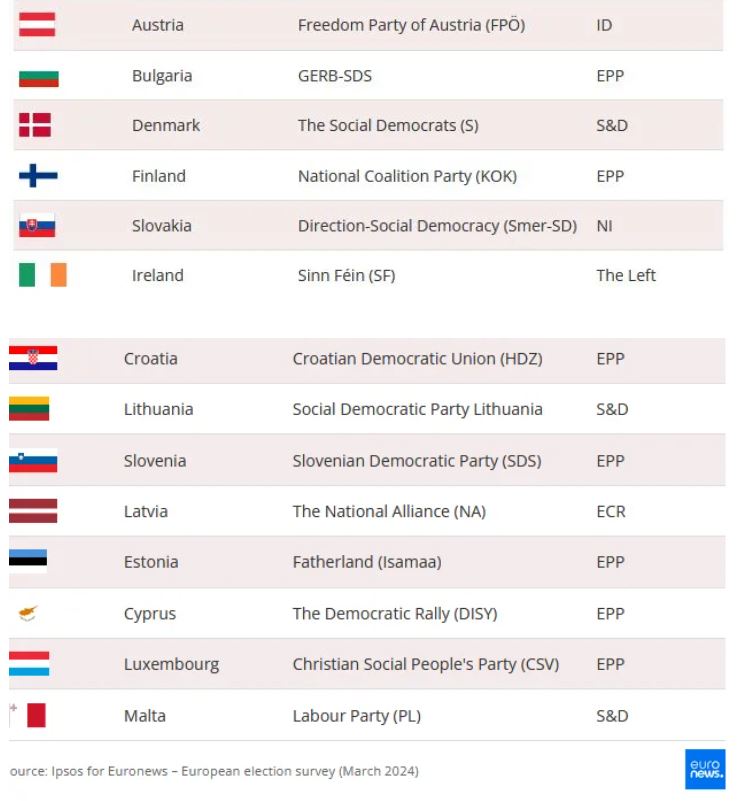Click the Sinn Féin (SF) party name
Screen dimensions: 739x801
(346, 275)
